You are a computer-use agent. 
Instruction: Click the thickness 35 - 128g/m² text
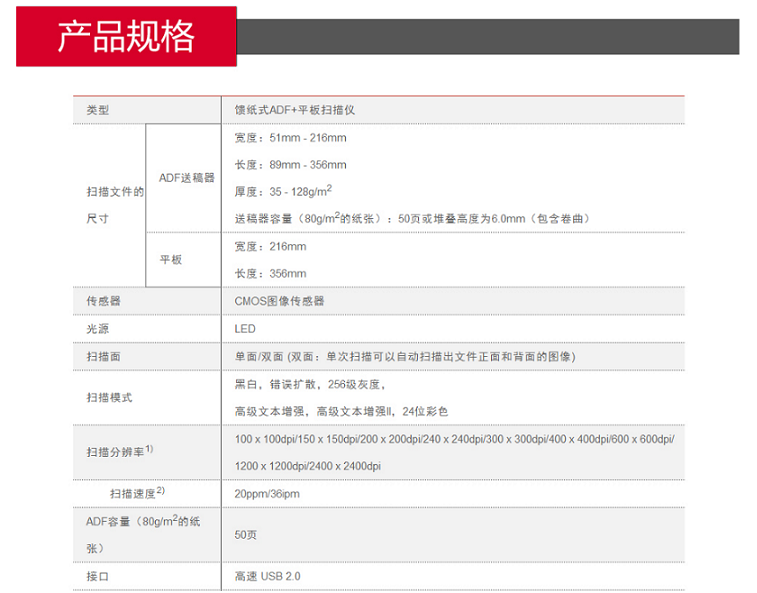click(x=283, y=191)
